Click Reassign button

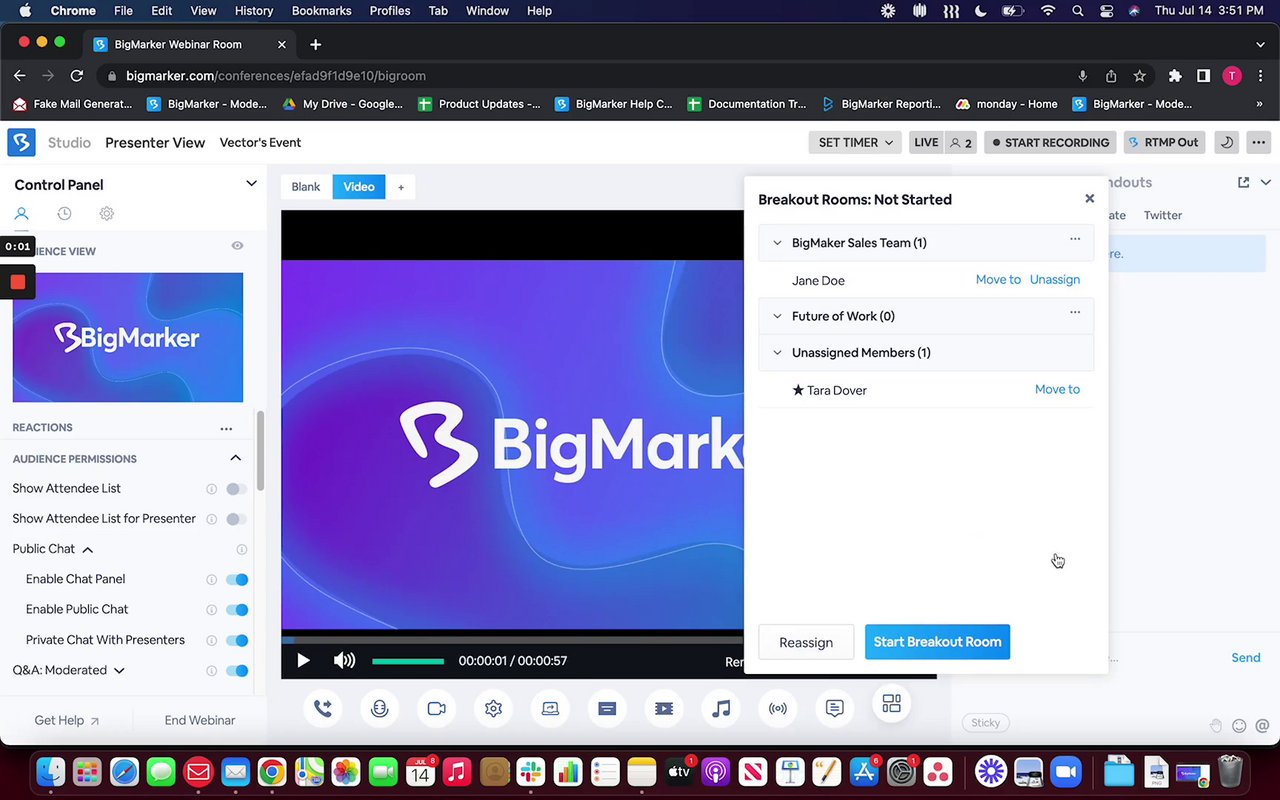coord(806,642)
